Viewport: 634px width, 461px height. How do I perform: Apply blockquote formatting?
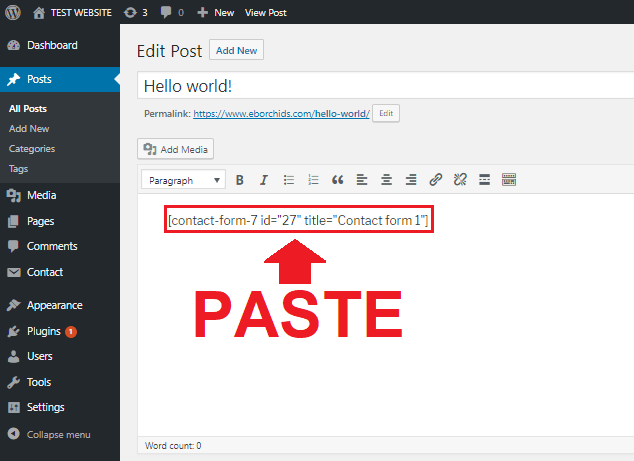pos(338,180)
